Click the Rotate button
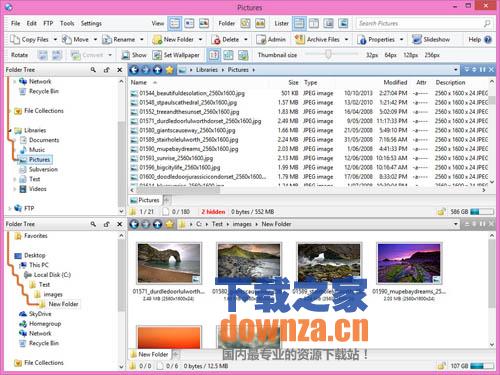The width and height of the screenshot is (500, 375). click(x=20, y=55)
